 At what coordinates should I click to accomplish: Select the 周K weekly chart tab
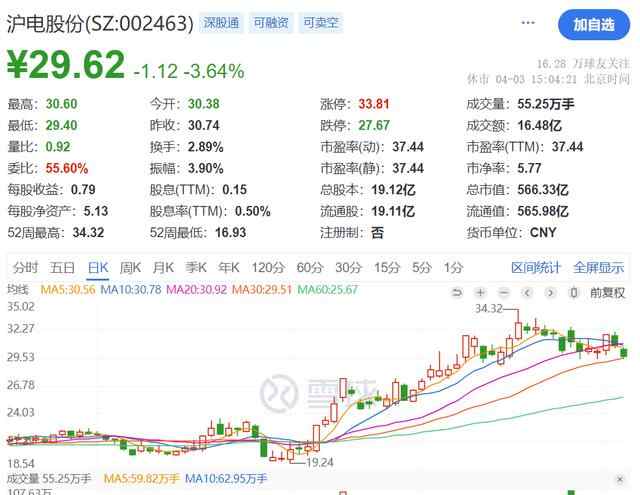pyautogui.click(x=130, y=267)
